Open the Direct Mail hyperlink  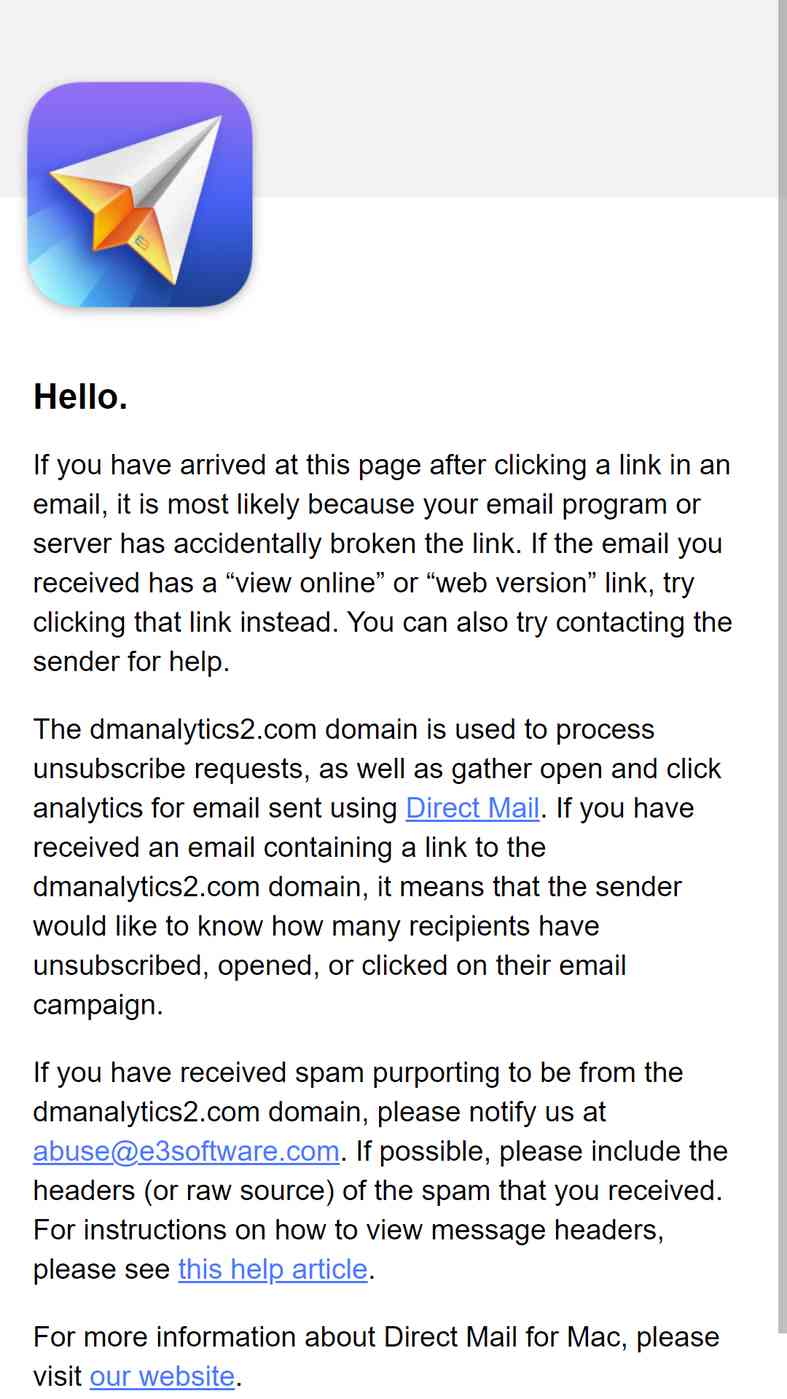pos(473,808)
